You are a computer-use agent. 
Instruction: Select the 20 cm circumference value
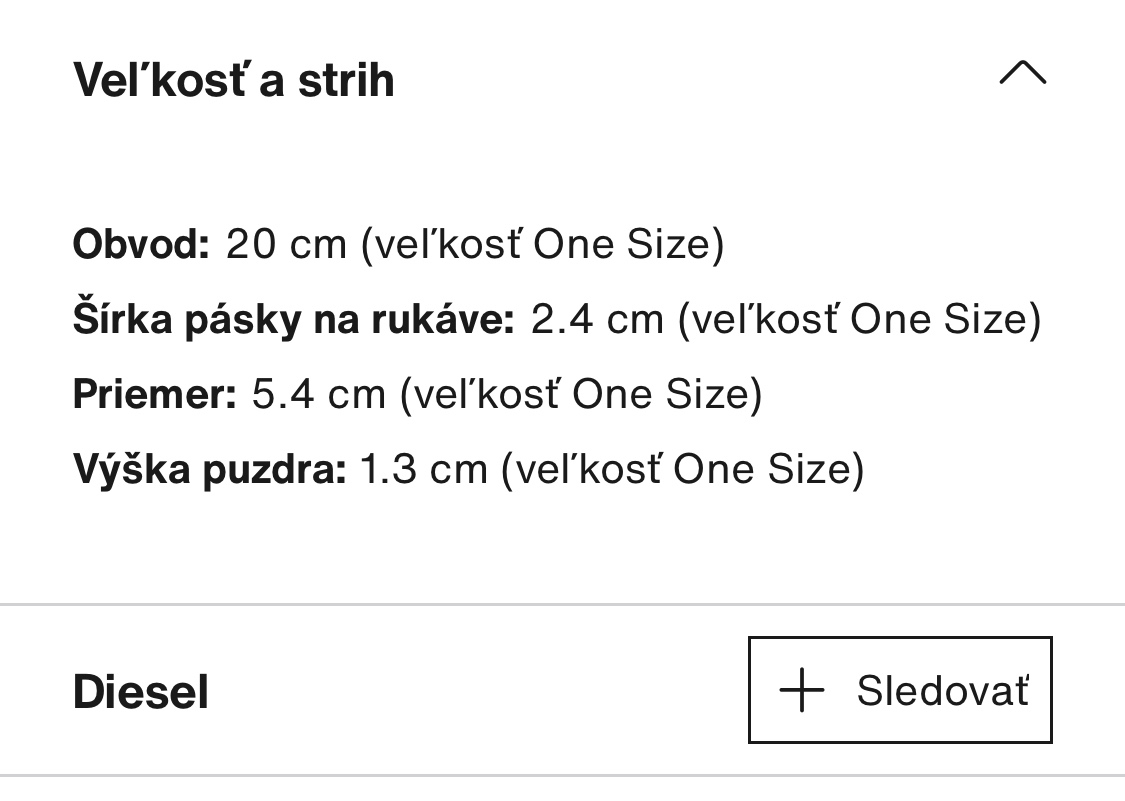click(x=286, y=244)
